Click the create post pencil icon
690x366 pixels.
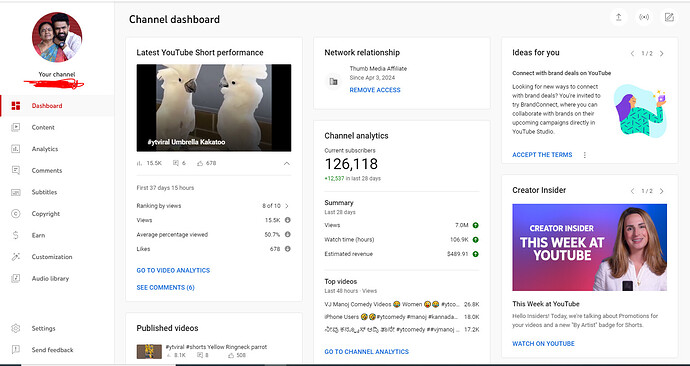[669, 17]
